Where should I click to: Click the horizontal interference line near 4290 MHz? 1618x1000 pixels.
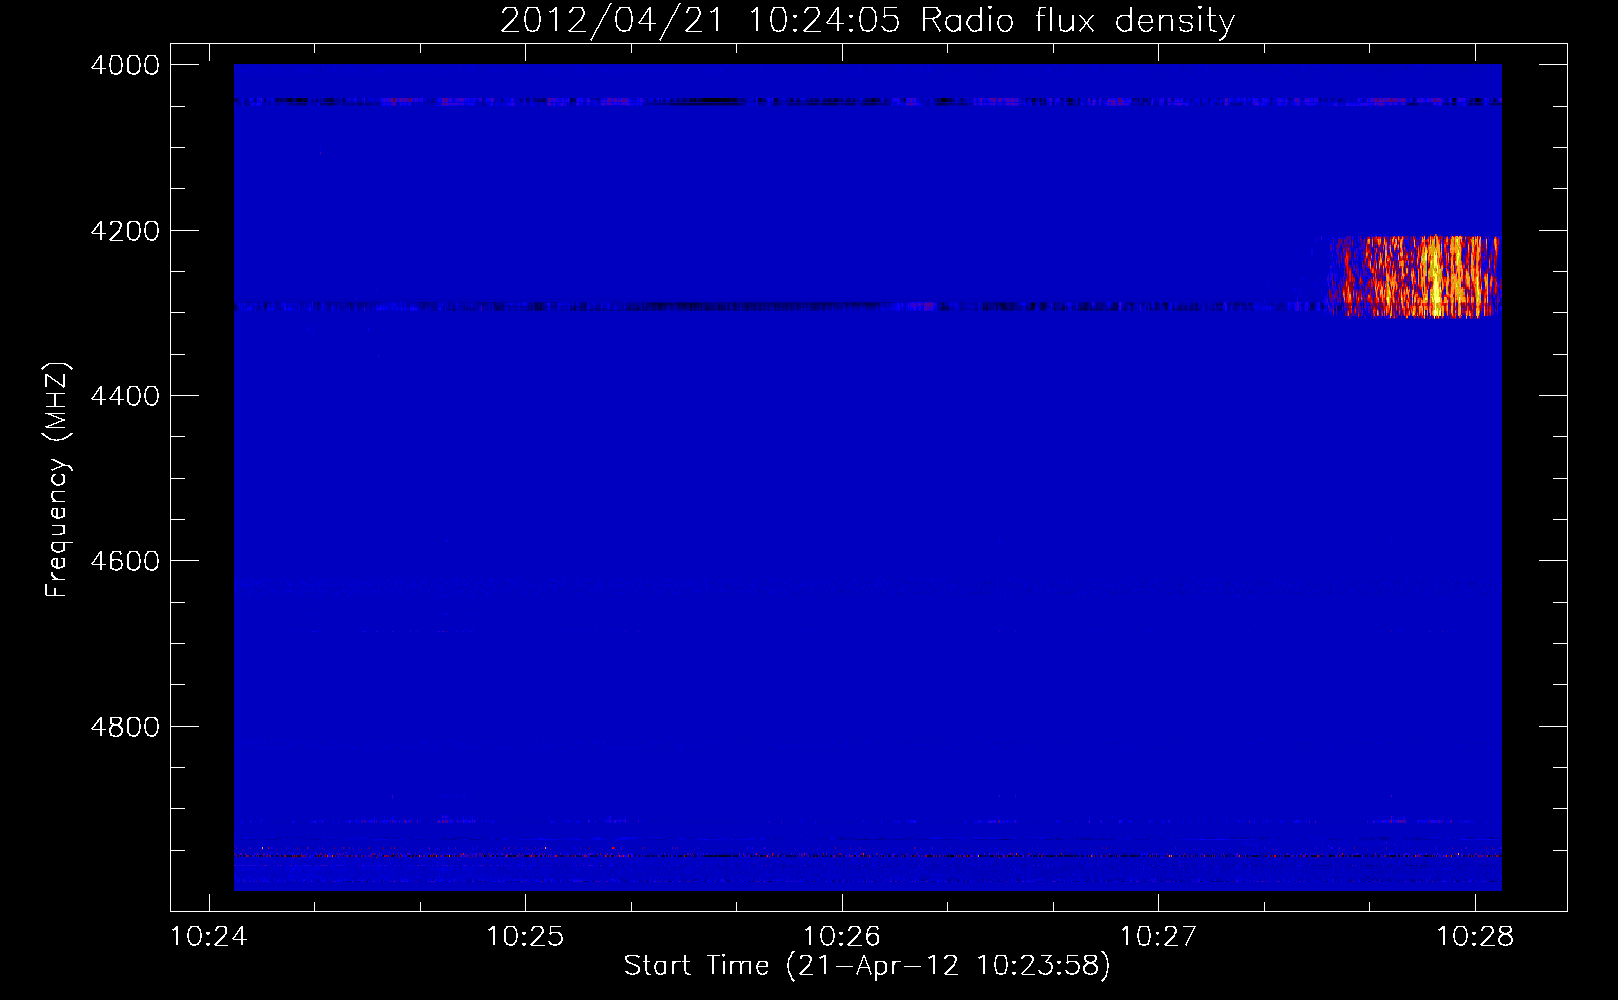[780, 307]
